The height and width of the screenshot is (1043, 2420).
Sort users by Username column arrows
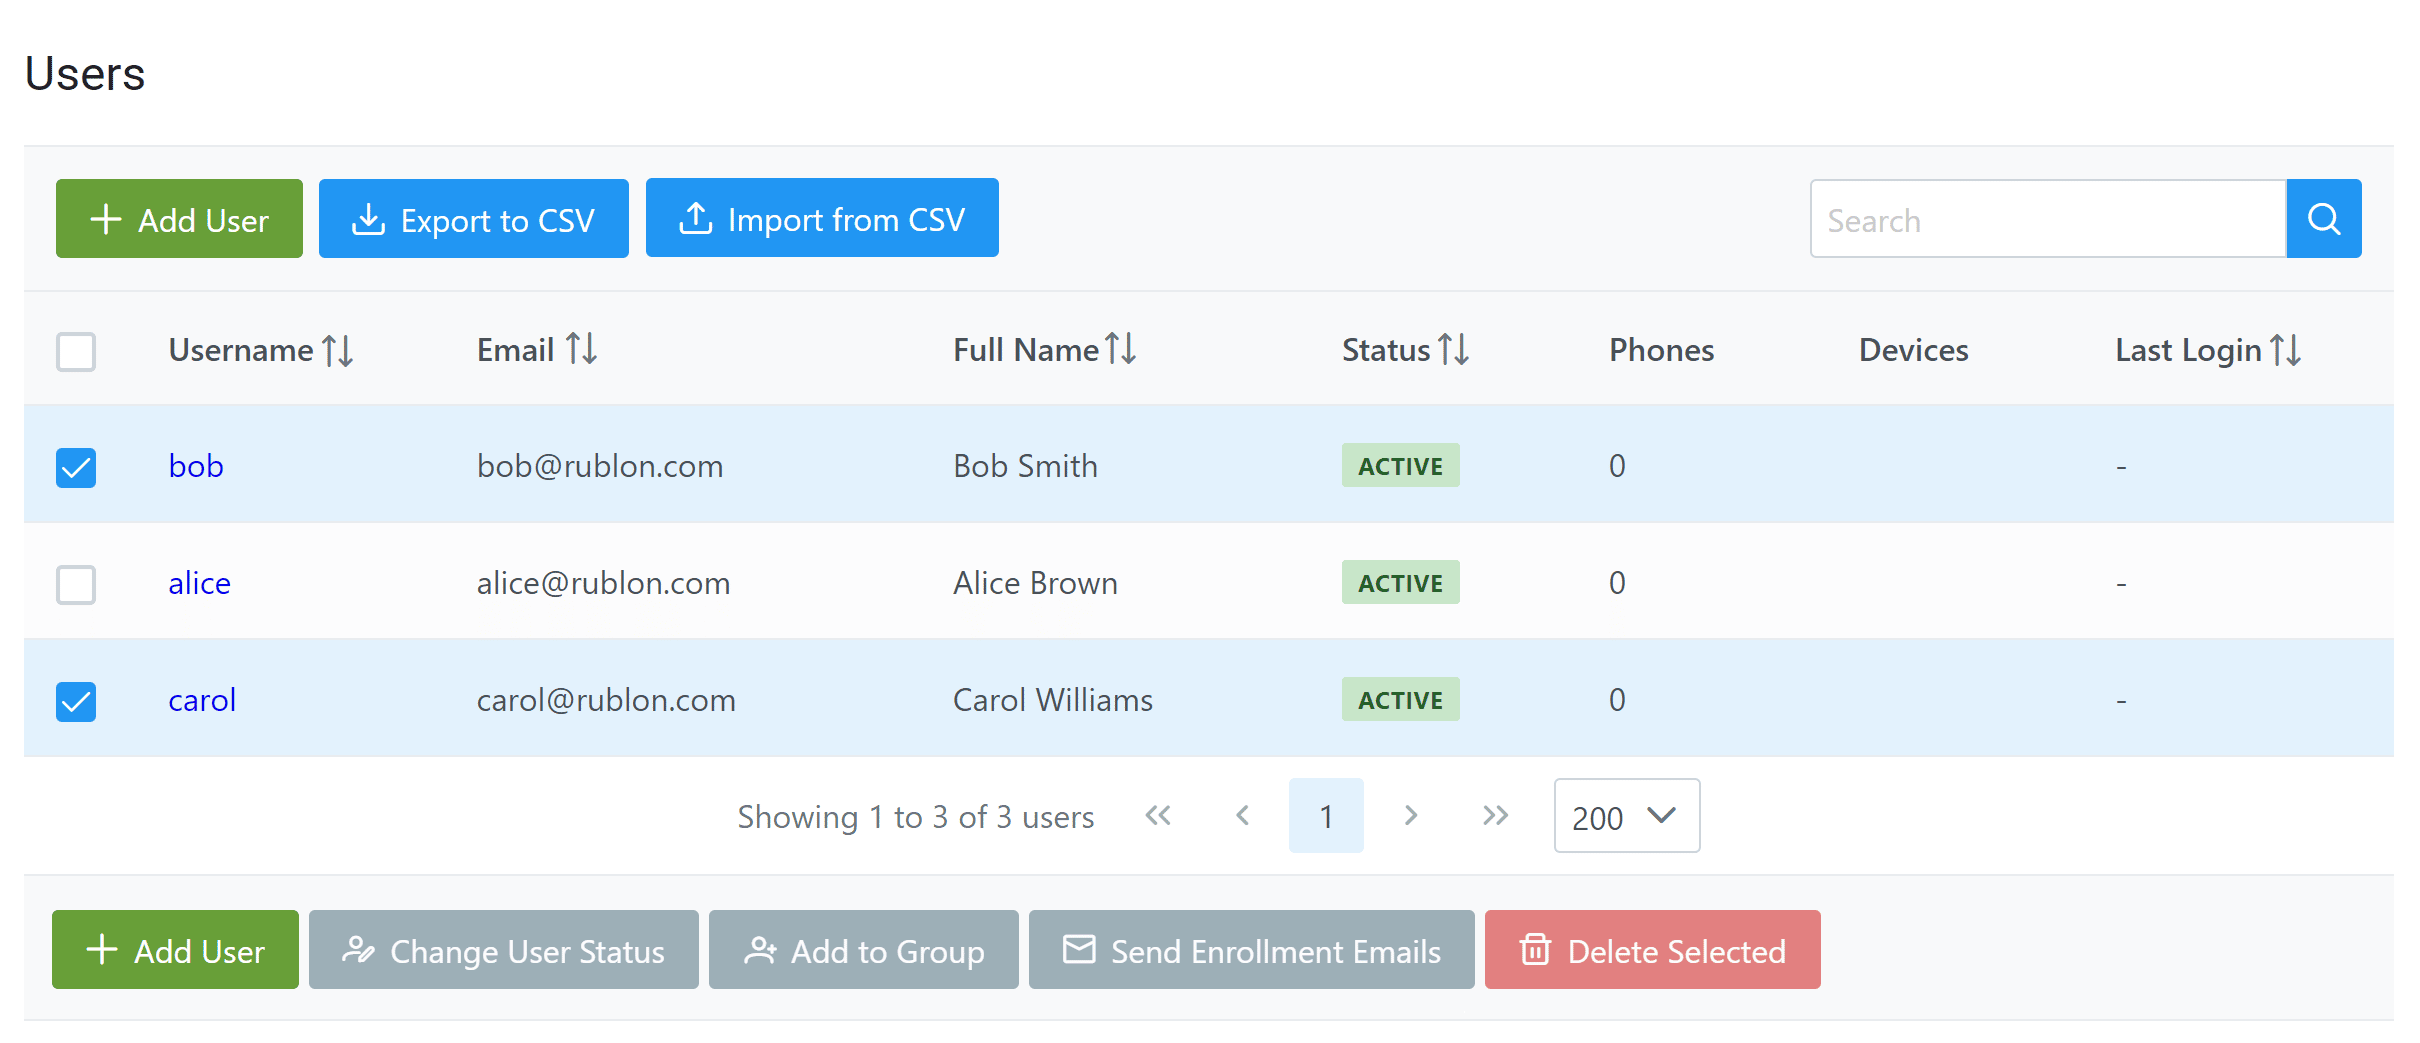[338, 351]
